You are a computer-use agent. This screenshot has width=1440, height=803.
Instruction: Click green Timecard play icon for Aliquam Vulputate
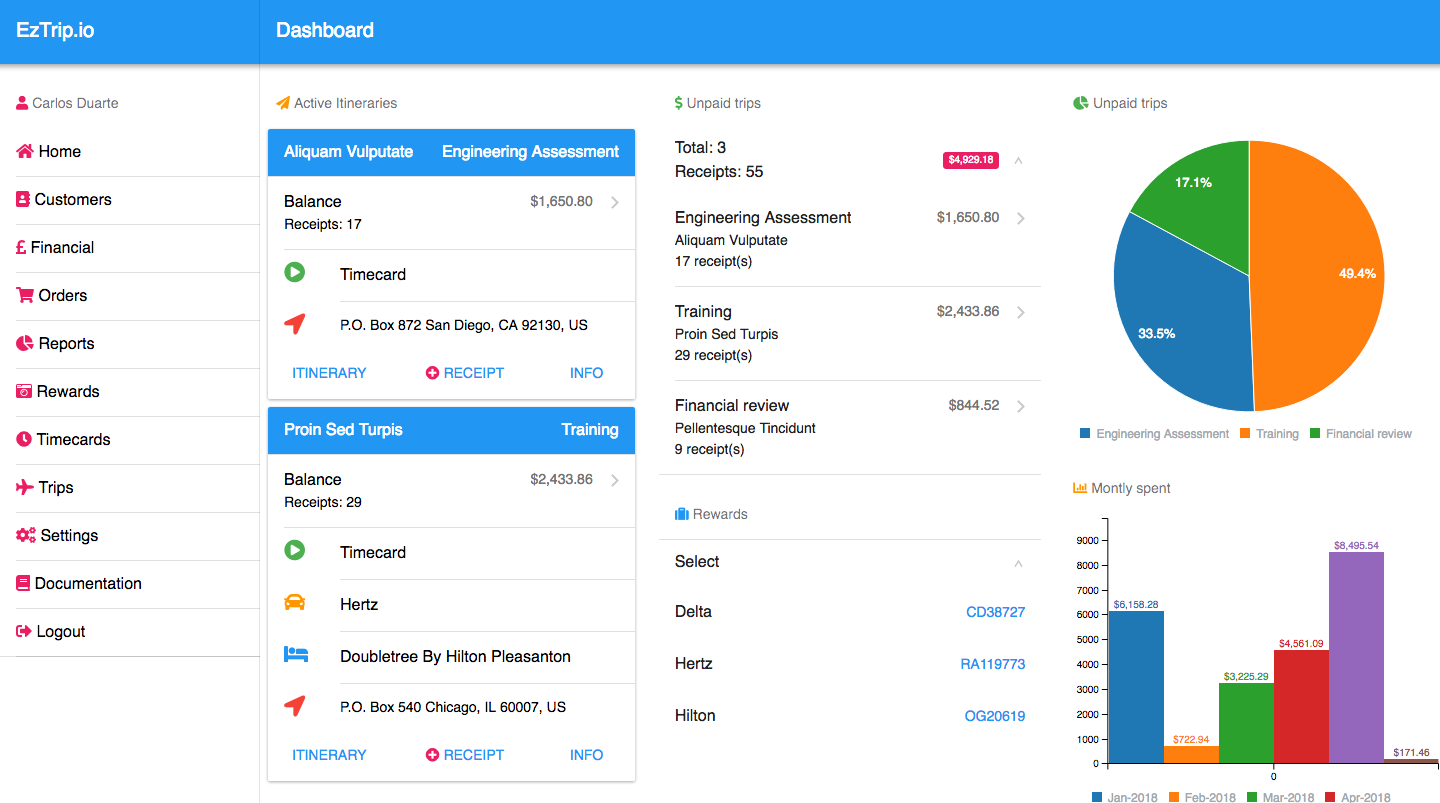(x=294, y=273)
